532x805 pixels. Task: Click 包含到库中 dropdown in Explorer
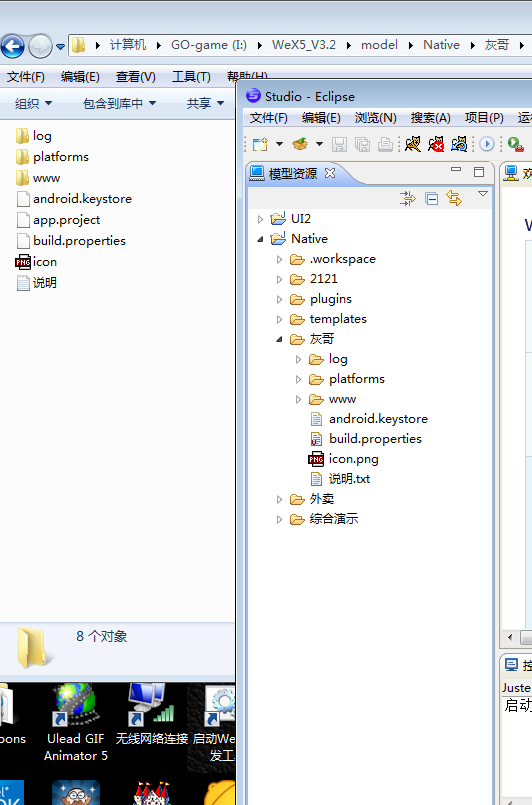click(x=120, y=103)
